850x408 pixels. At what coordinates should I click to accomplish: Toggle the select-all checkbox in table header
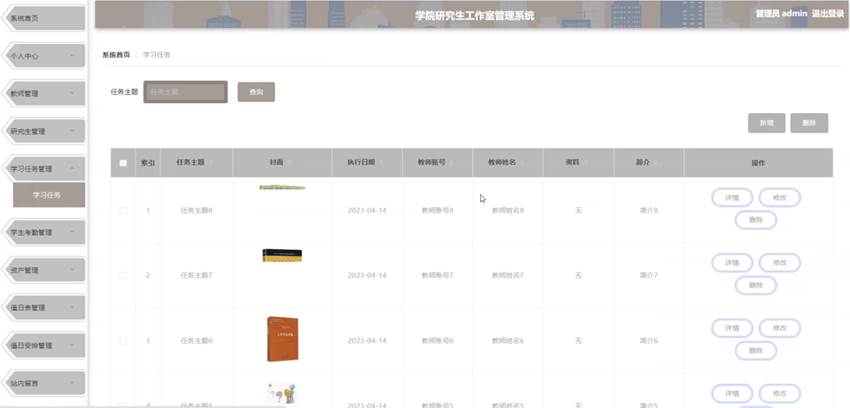tap(123, 163)
